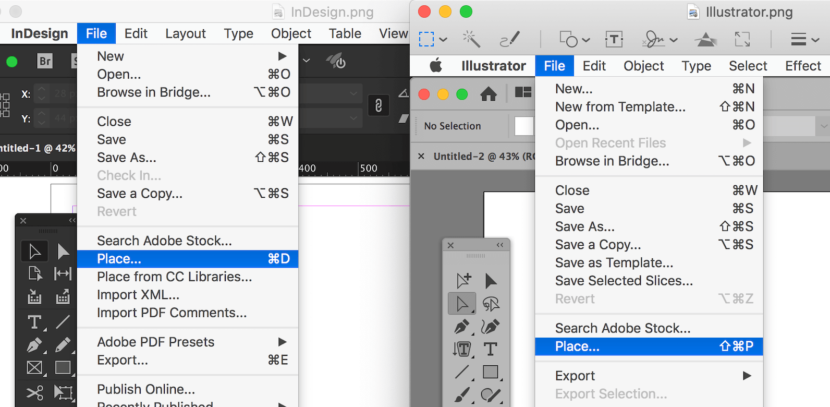830x407 pixels.
Task: Select the InDesign Direct Selection tool (solid arrow)
Action: coord(63,251)
